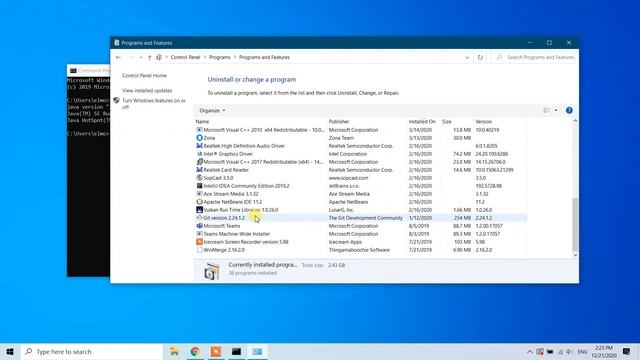Open the Control Panel Home link
Viewport: 640px width, 360px height.
coord(144,76)
